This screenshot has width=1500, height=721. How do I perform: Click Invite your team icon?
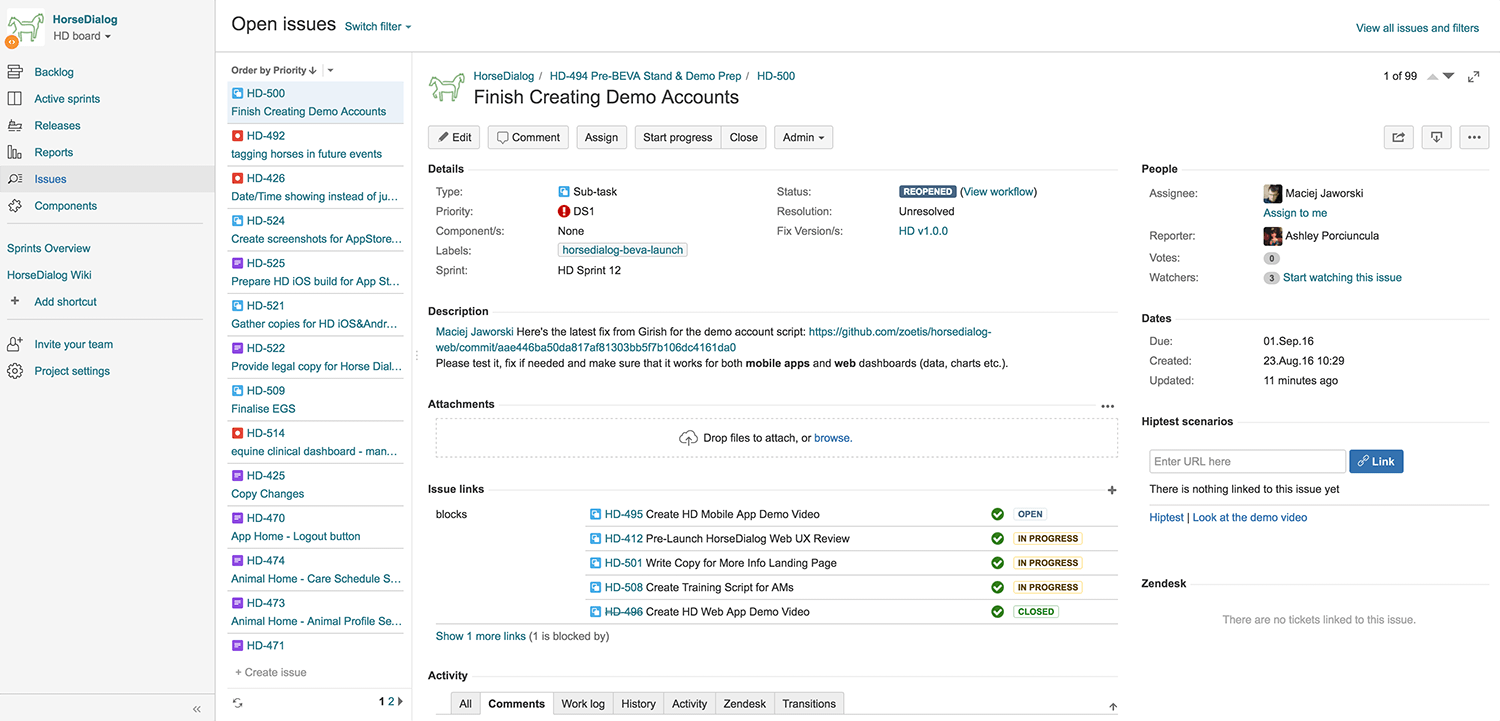(15, 344)
